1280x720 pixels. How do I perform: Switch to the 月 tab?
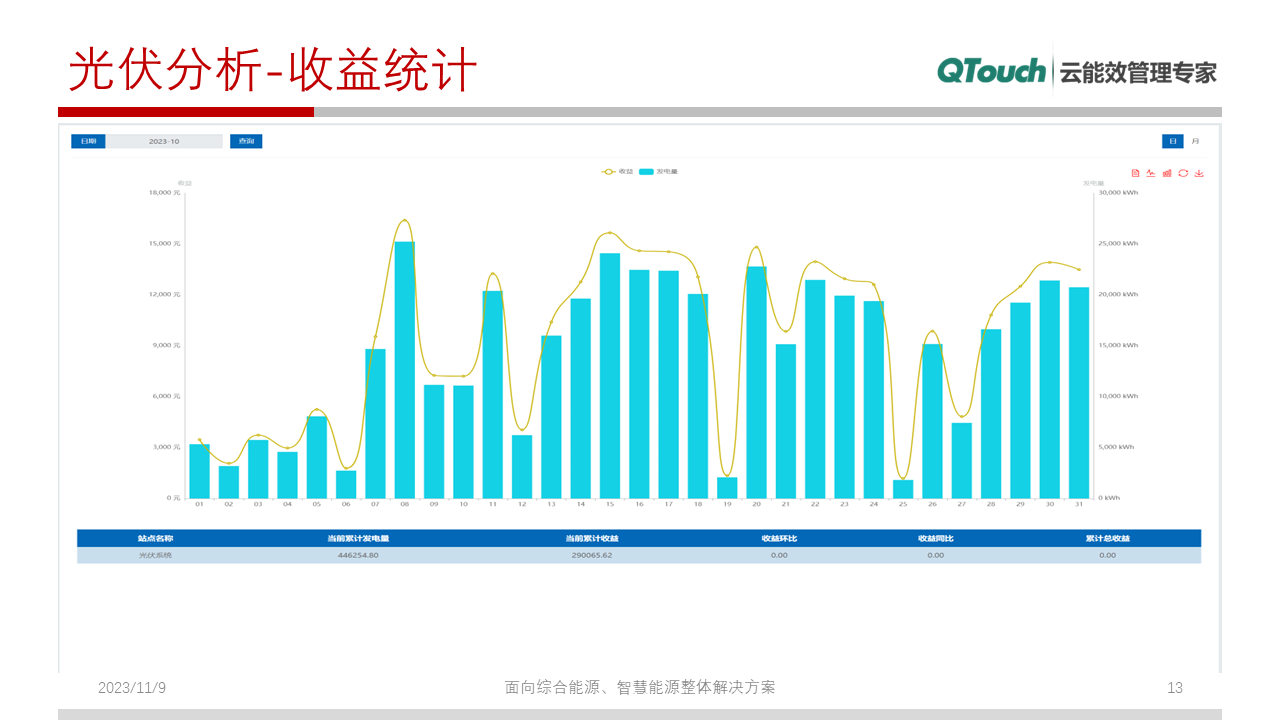pyautogui.click(x=1195, y=141)
